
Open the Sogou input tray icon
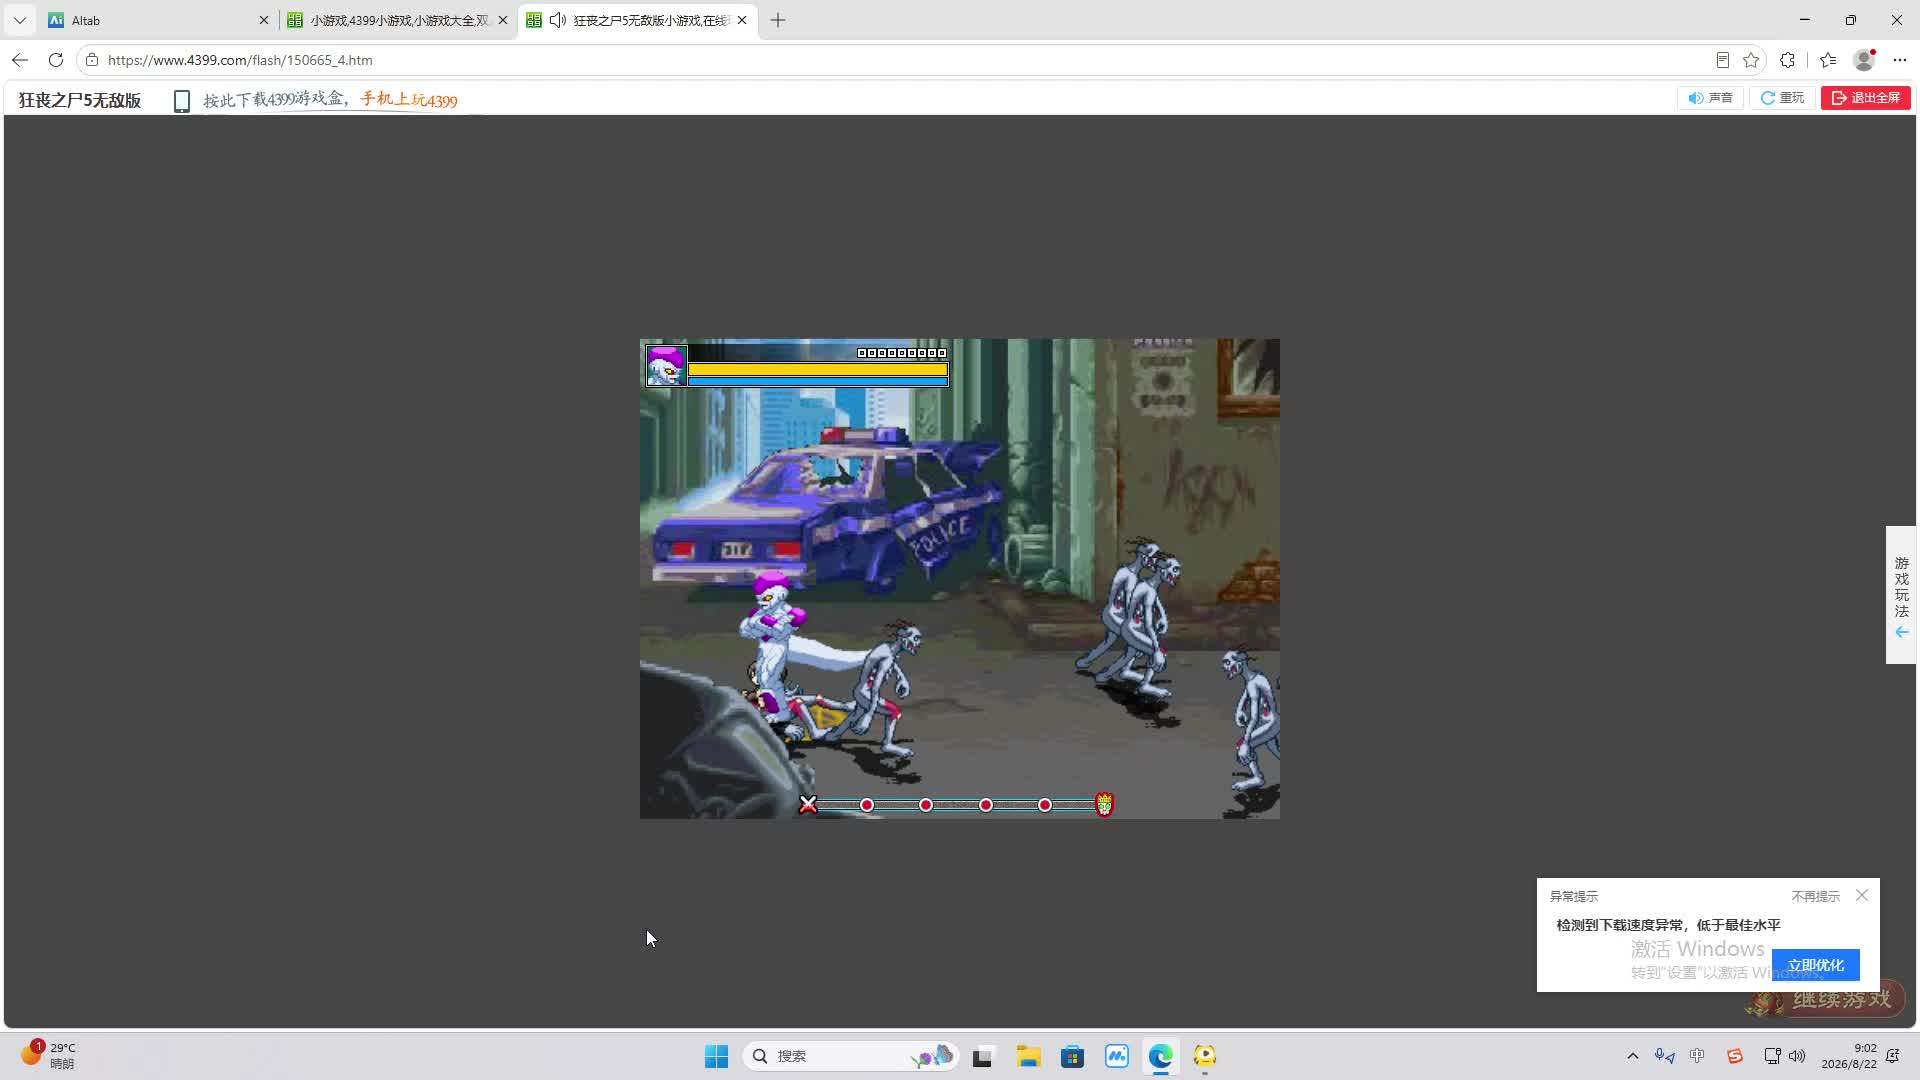tap(1735, 1056)
